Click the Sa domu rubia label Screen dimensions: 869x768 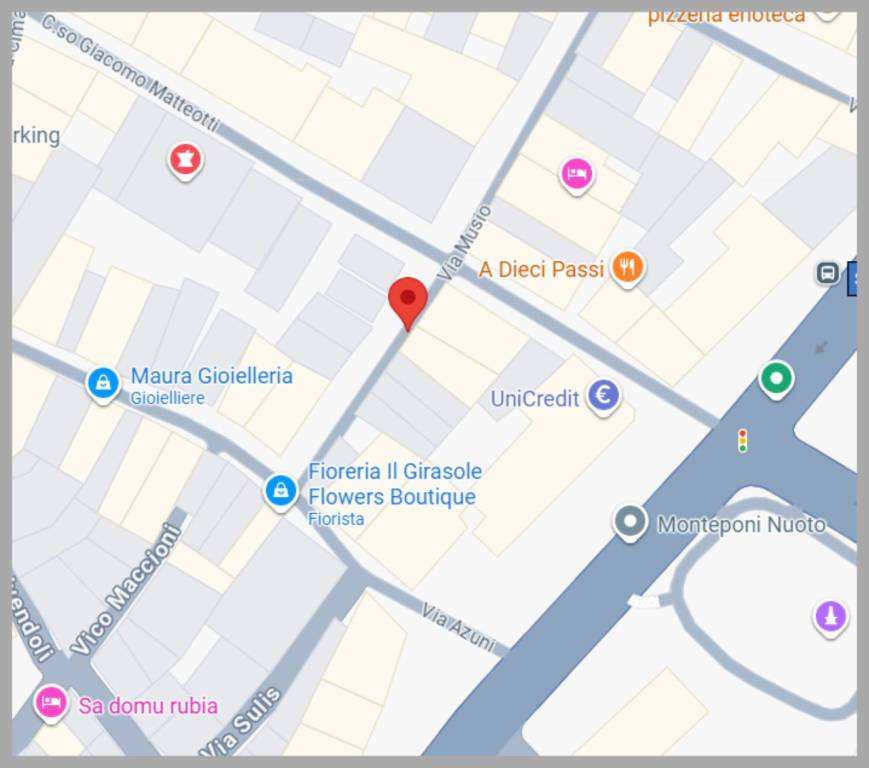point(149,706)
